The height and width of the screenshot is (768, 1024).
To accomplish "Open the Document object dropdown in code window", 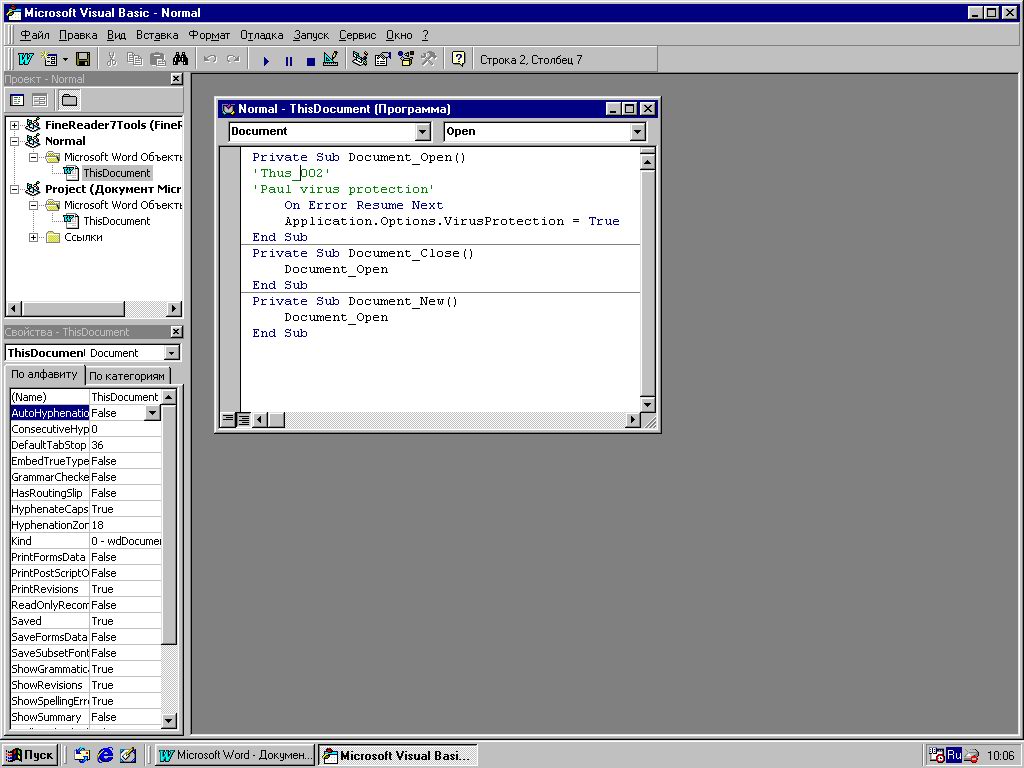I will (x=423, y=132).
